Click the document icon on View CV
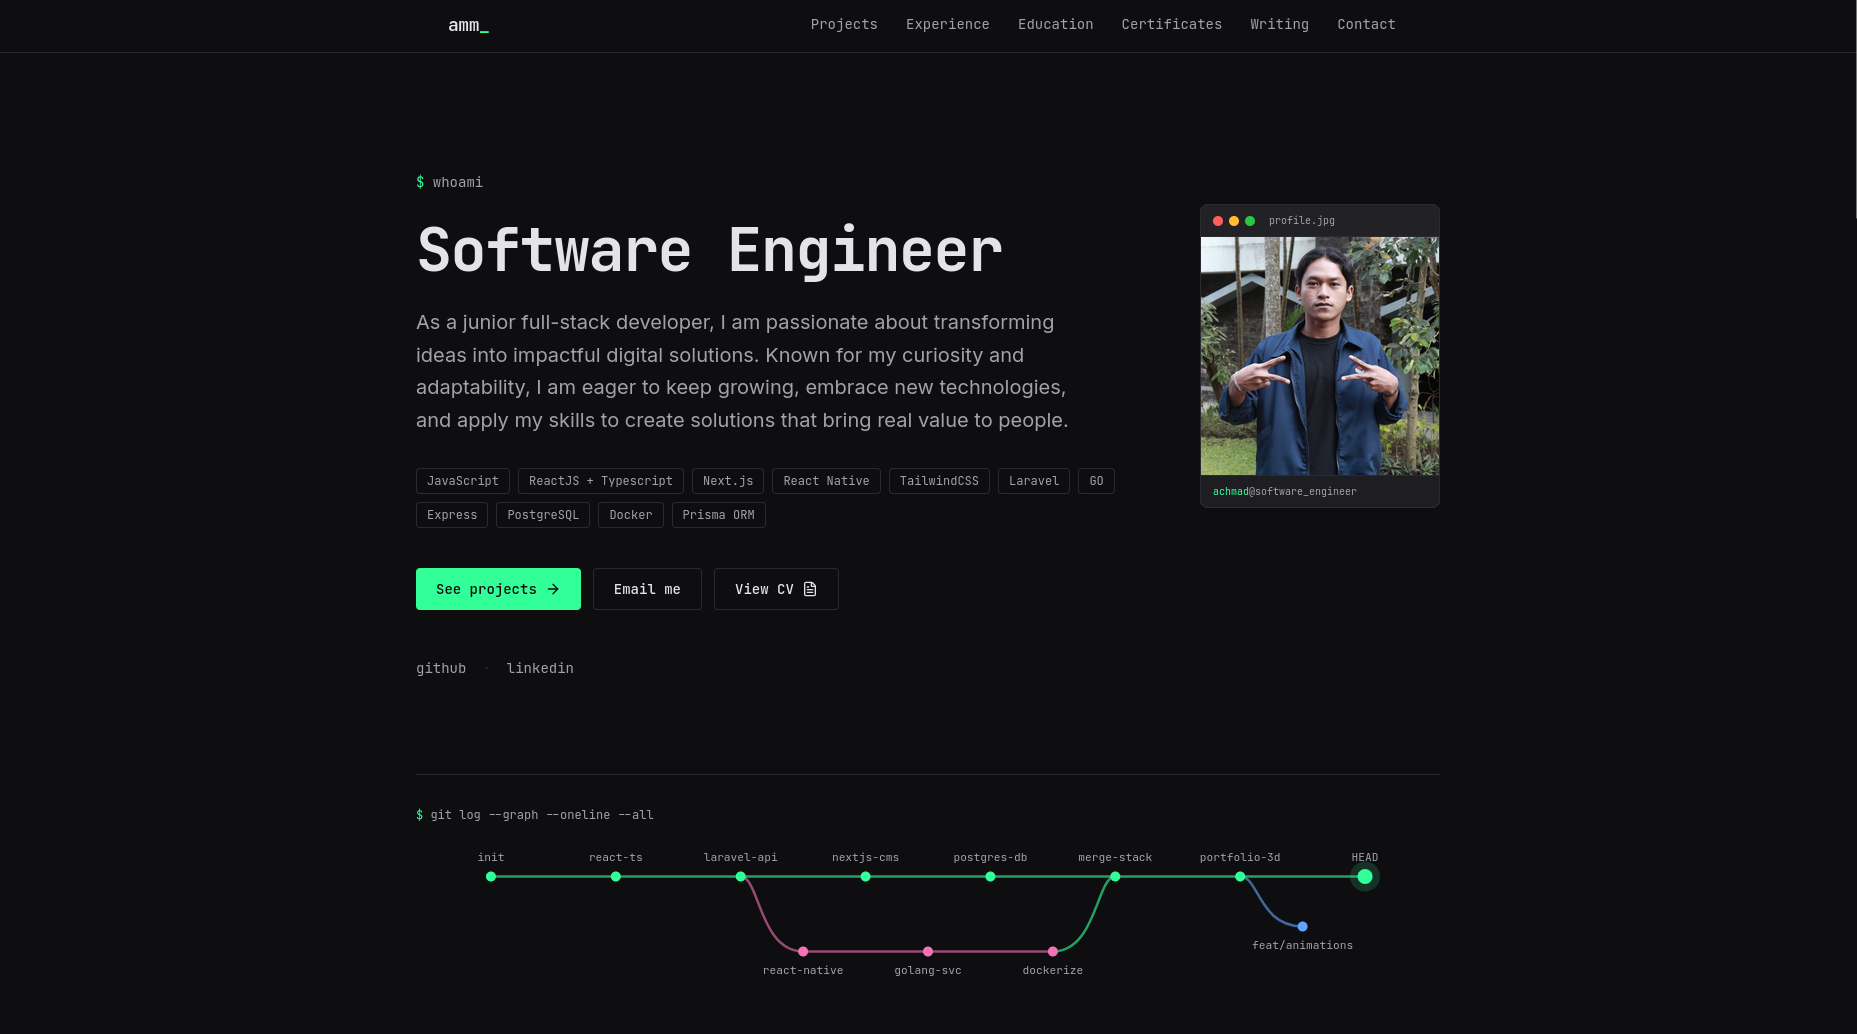1857x1034 pixels. (x=810, y=589)
